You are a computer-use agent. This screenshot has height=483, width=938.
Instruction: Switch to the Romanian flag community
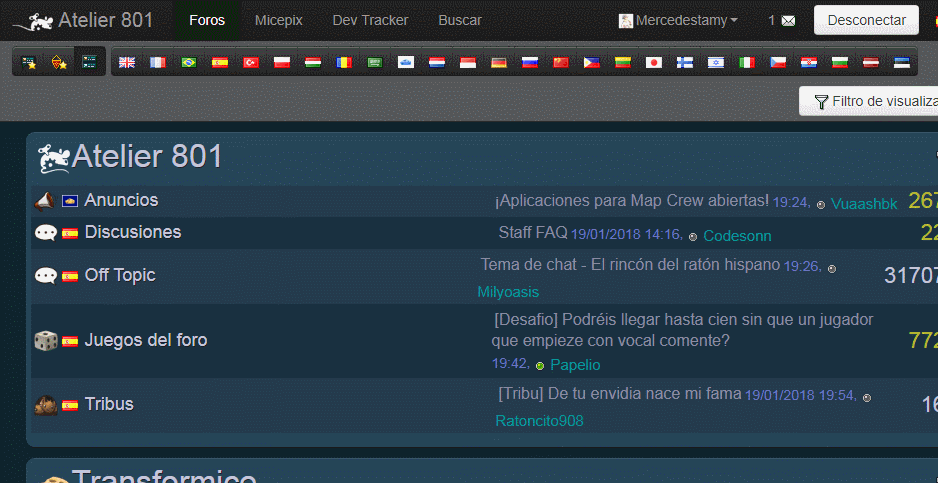[x=344, y=62]
